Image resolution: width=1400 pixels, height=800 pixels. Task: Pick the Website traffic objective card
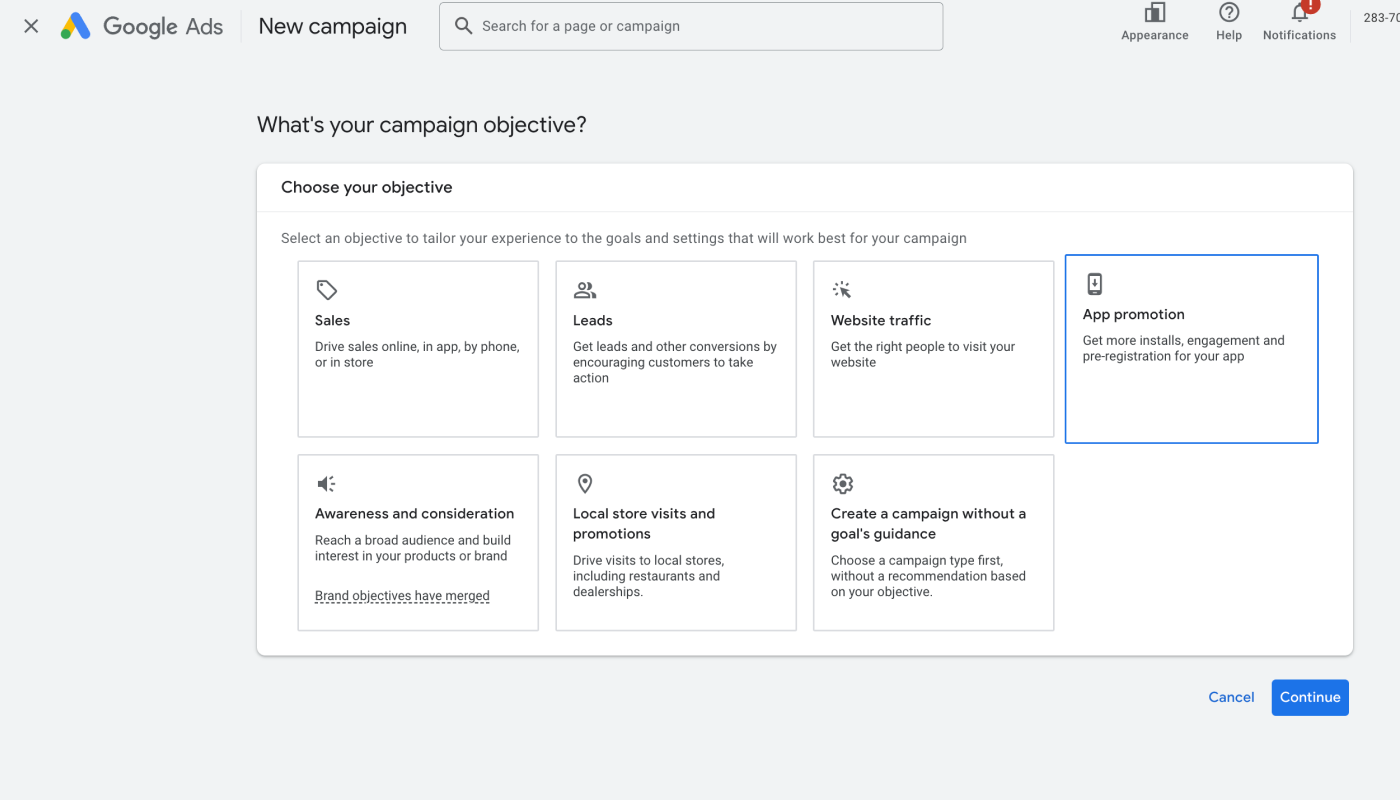(x=934, y=349)
